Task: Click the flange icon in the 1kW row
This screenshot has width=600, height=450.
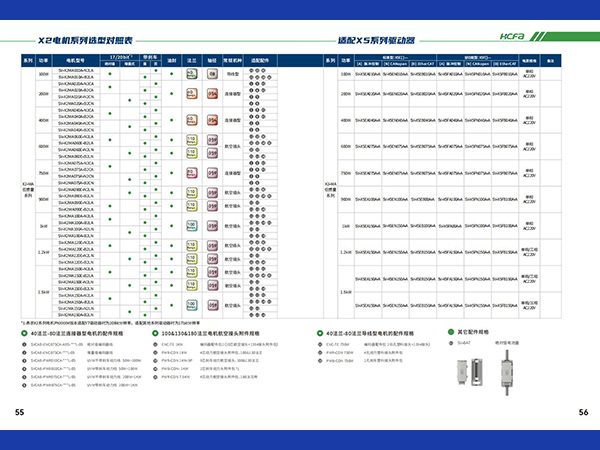Action: coord(192,226)
